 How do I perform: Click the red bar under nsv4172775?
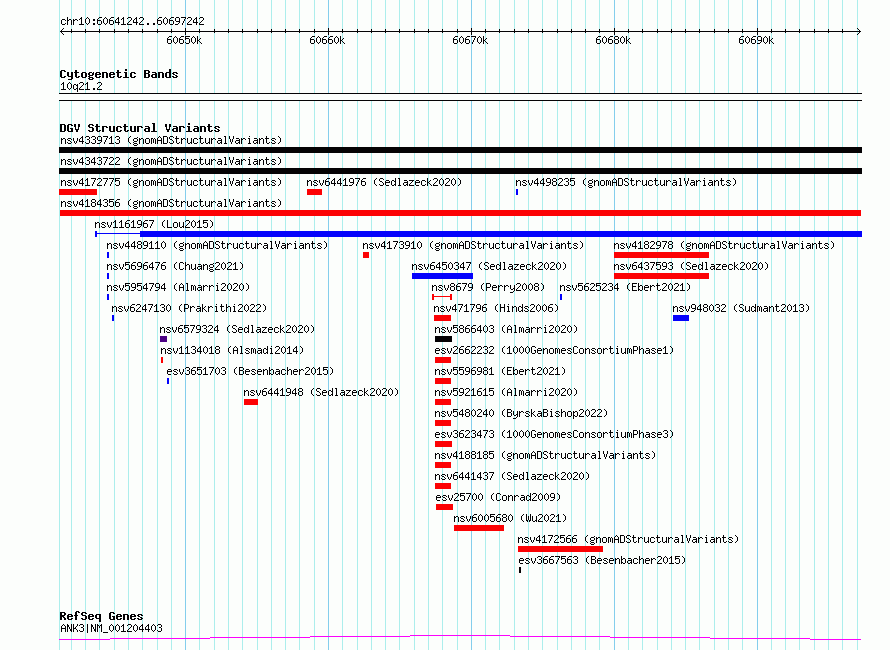(78, 192)
